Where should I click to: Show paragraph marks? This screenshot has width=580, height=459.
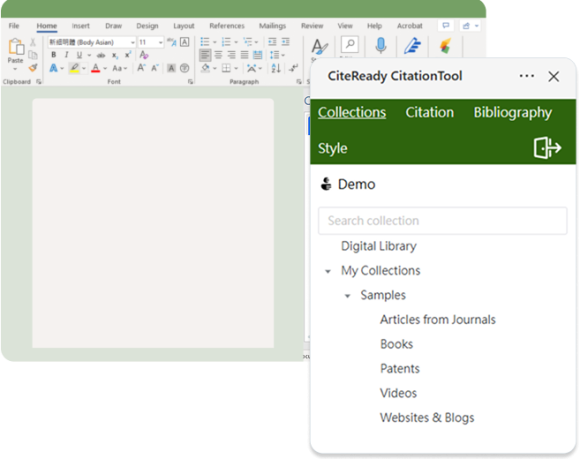(x=293, y=68)
